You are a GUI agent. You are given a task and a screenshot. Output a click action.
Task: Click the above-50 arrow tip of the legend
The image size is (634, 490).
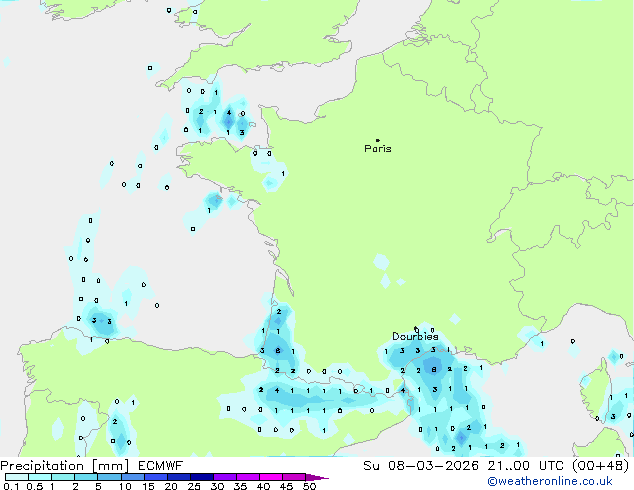pyautogui.click(x=317, y=477)
